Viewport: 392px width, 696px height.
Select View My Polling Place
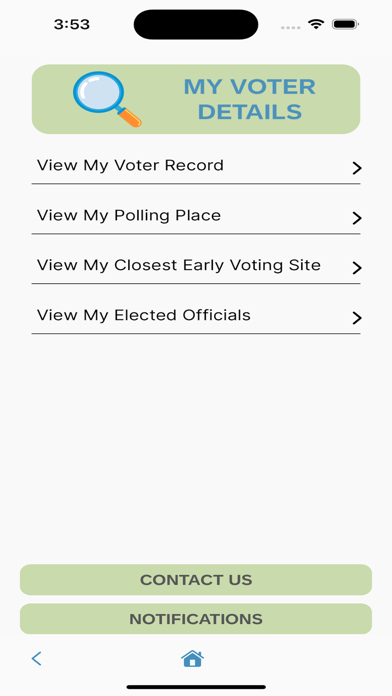196,216
